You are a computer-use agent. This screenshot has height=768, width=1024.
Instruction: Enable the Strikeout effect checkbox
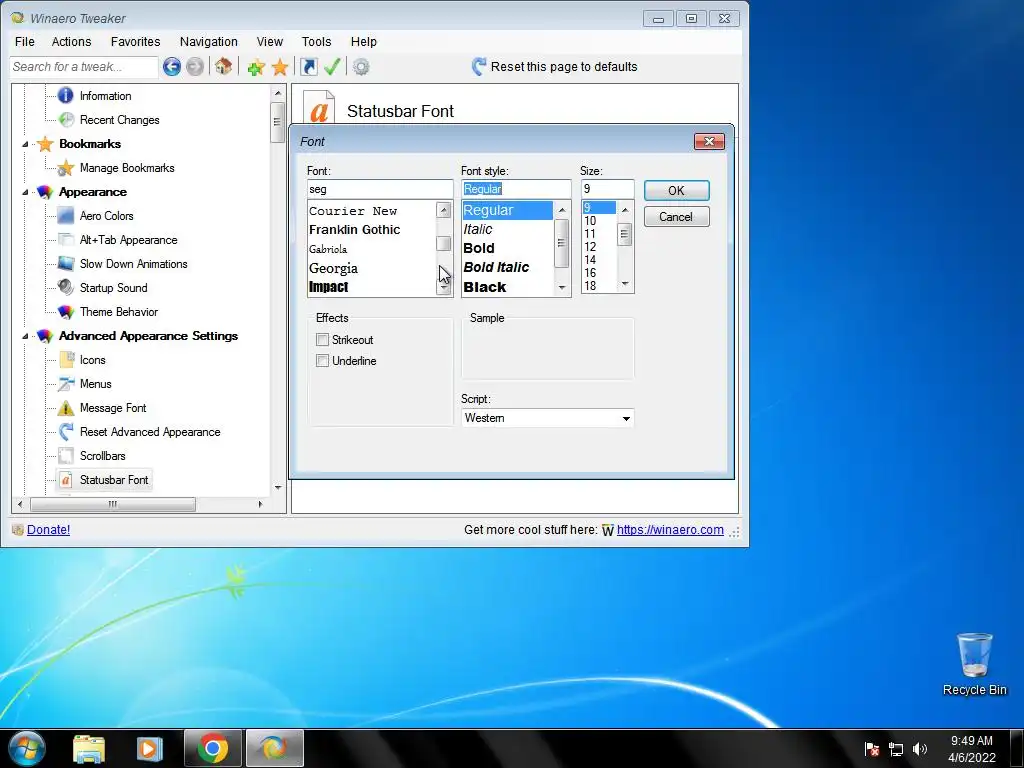point(322,340)
